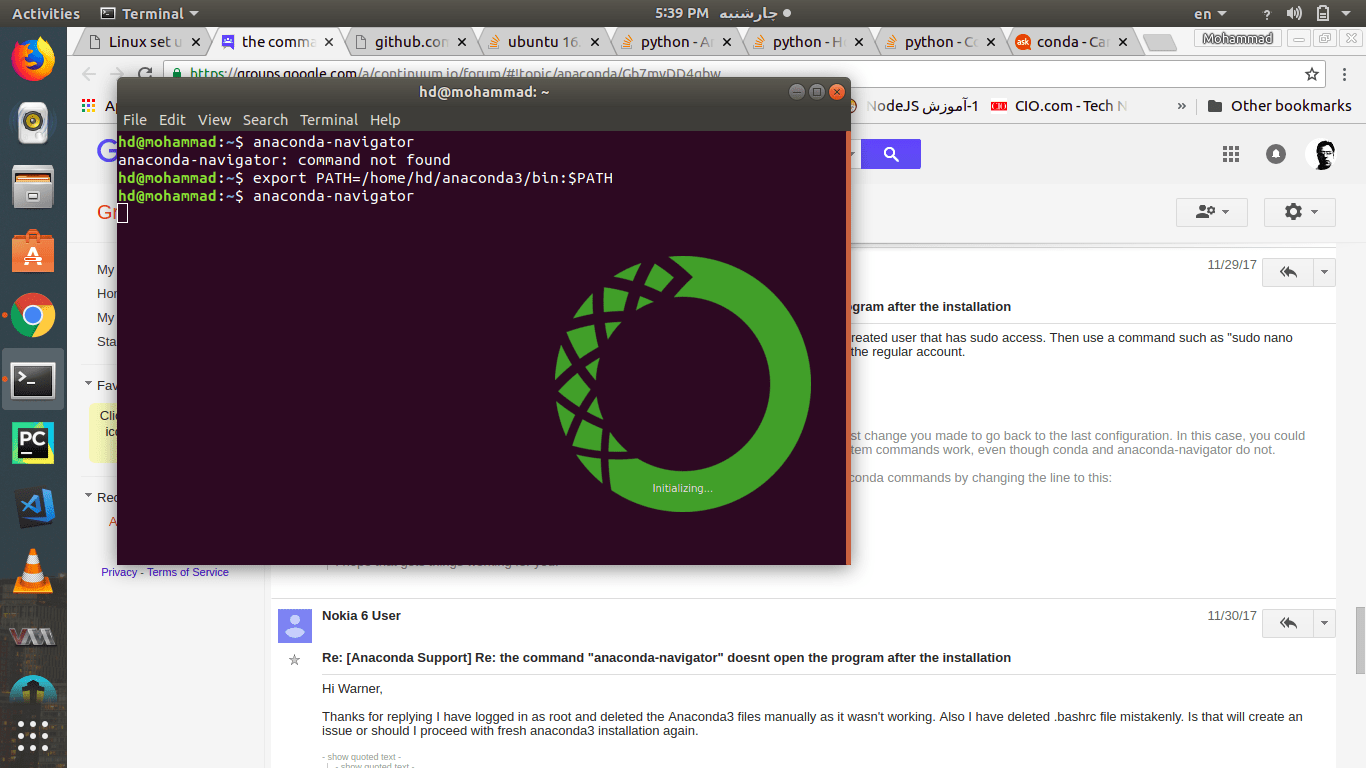Show hidden bookmarks with the » chevron
The image size is (1366, 768).
click(1182, 106)
